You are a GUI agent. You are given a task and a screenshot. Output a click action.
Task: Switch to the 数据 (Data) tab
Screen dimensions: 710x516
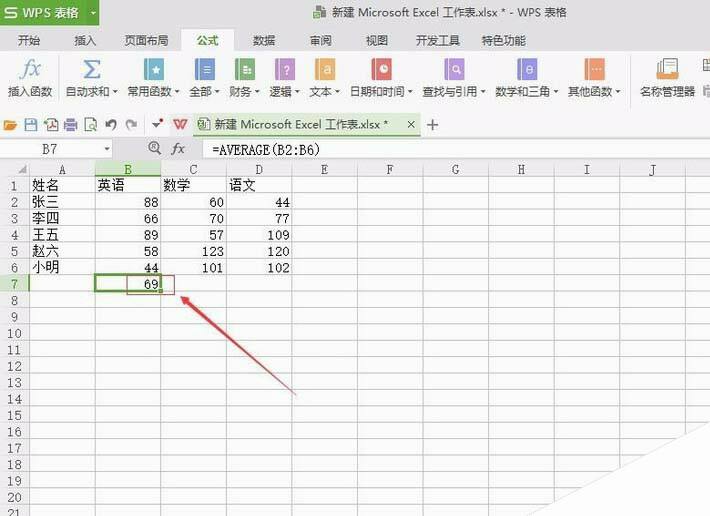264,41
